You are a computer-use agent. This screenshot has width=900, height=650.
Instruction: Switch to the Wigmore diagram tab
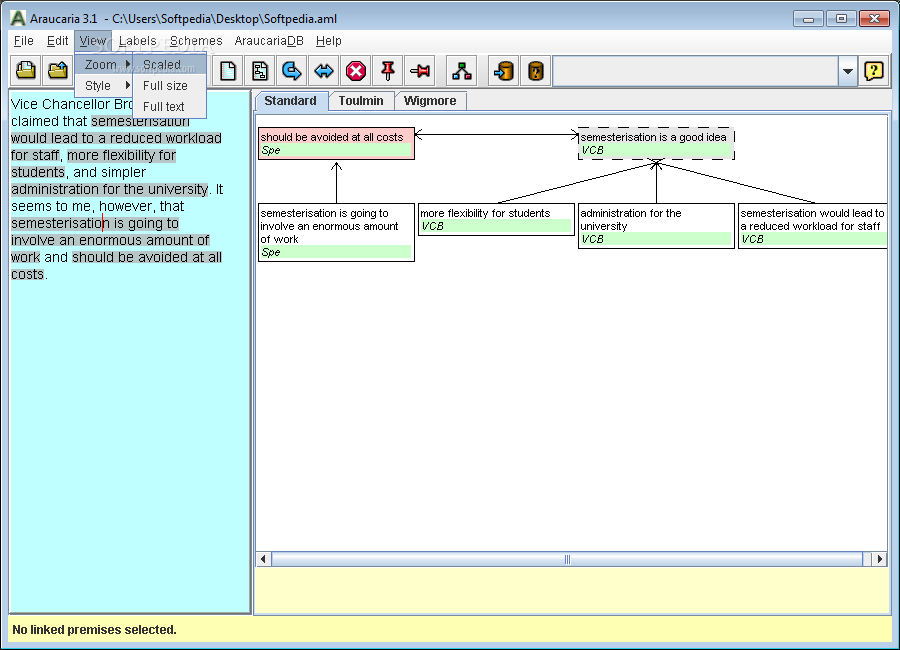(430, 100)
